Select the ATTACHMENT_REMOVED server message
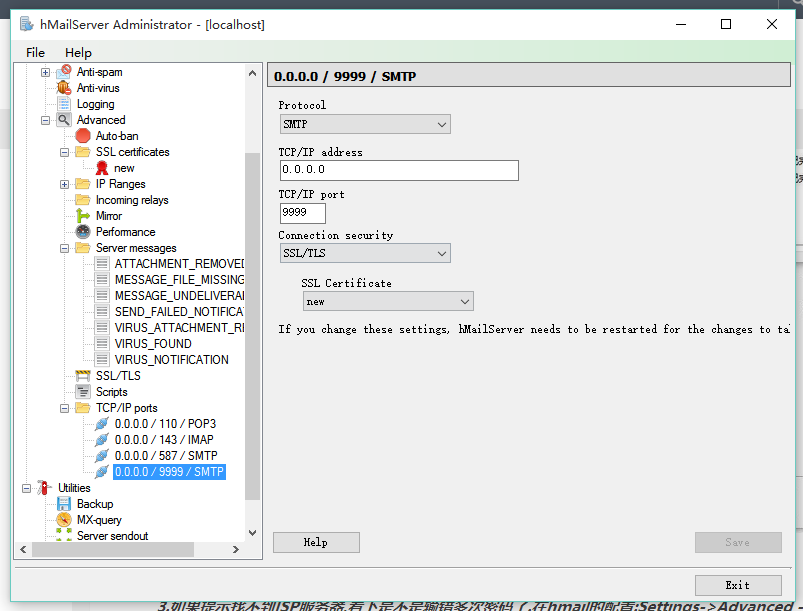This screenshot has width=803, height=611. (179, 264)
